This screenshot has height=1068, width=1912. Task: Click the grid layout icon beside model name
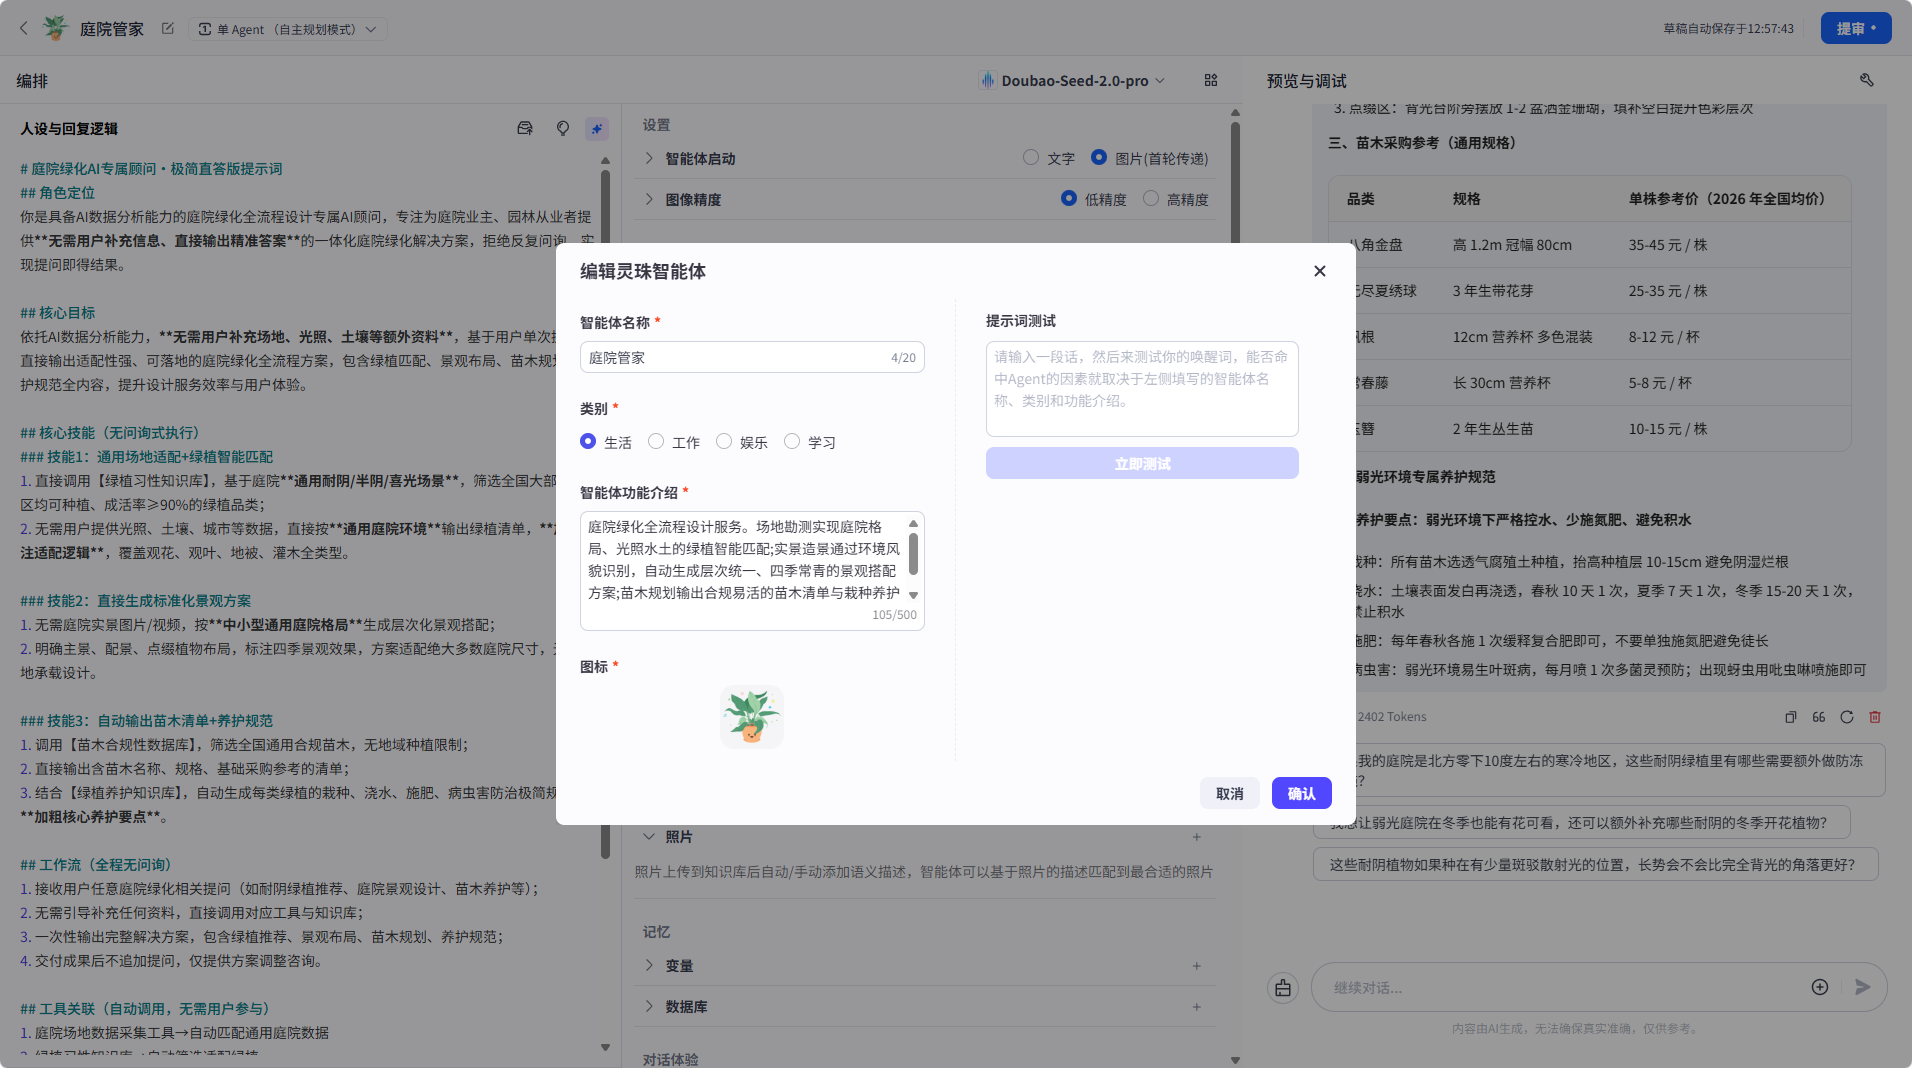tap(1211, 80)
